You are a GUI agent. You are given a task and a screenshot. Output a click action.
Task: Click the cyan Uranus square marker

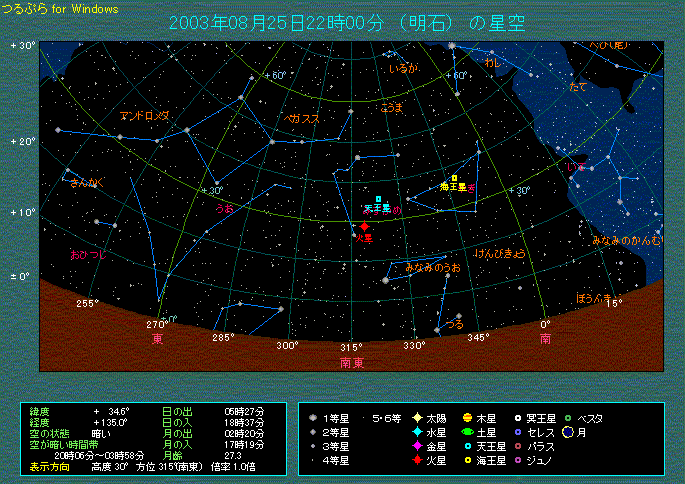(x=379, y=199)
